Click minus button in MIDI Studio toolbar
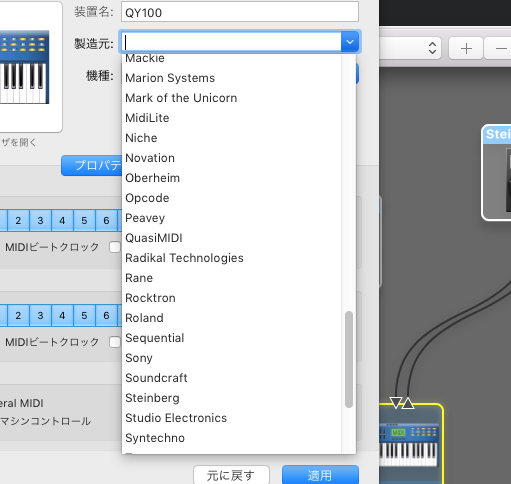Viewport: 511px width, 484px height. (499, 49)
